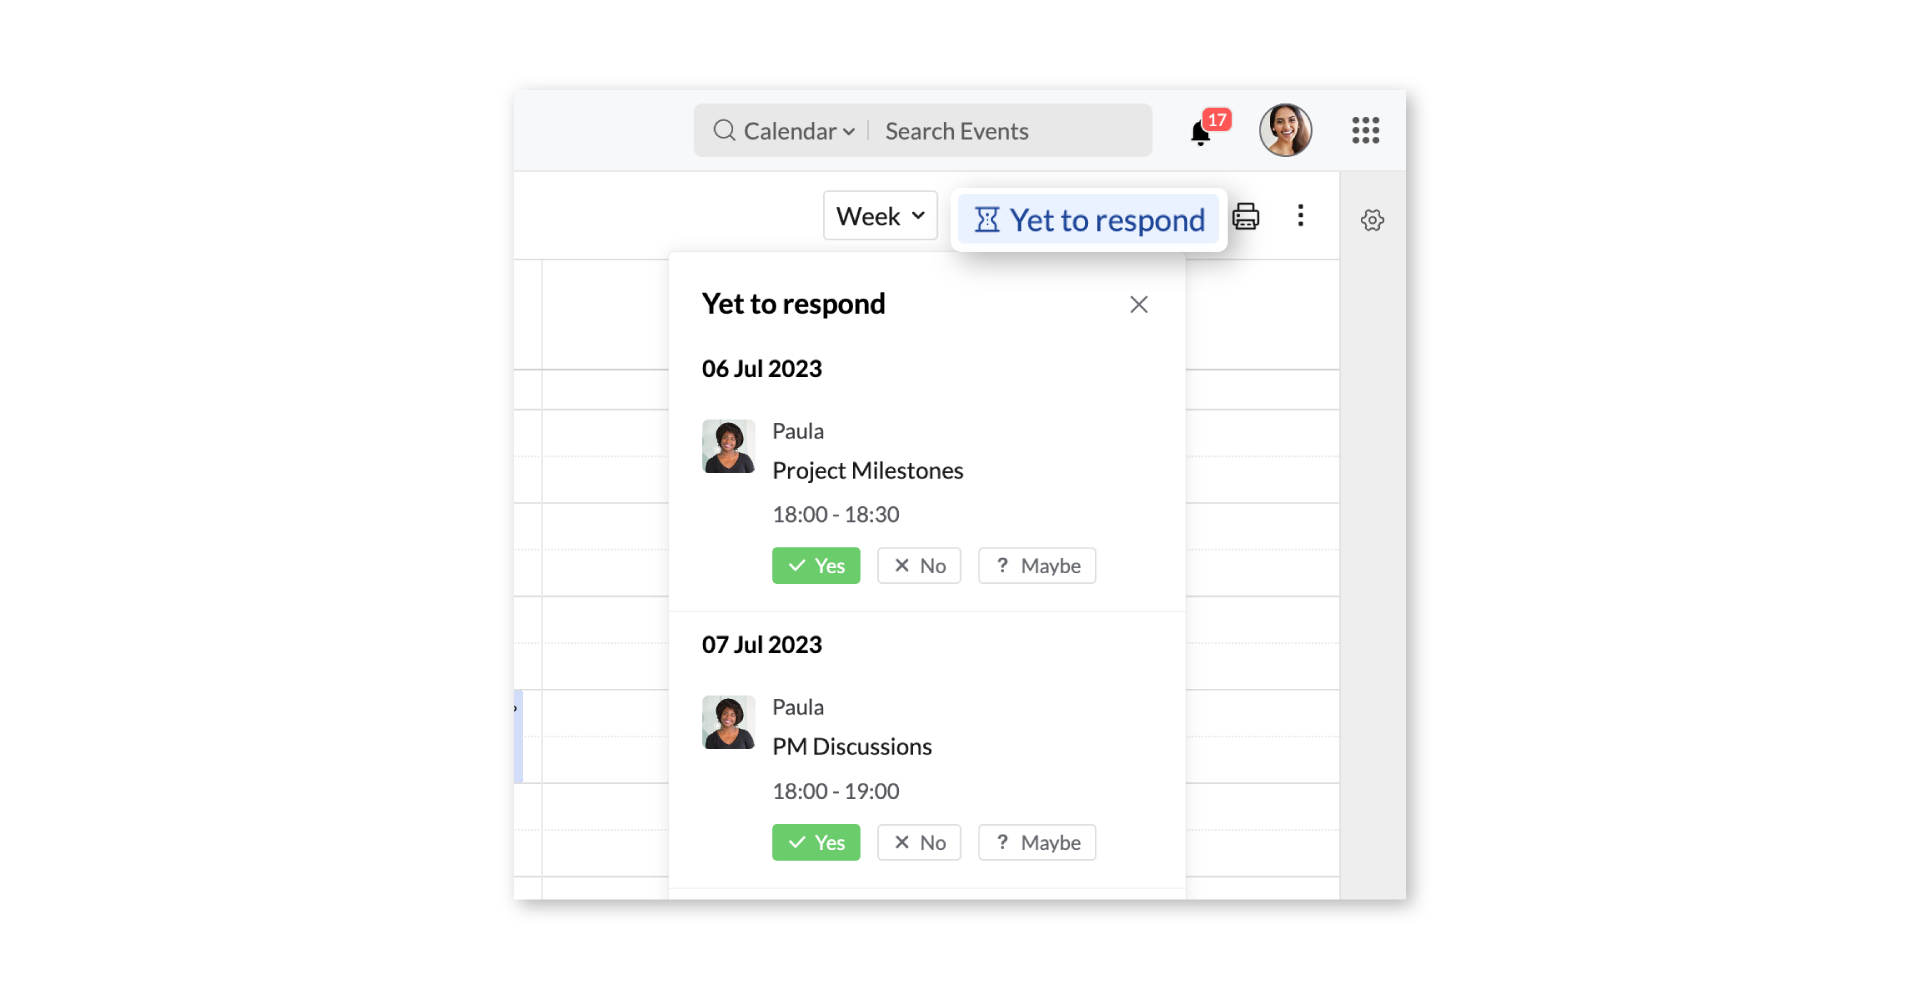Click Paula's avatar for Project Milestones

tap(728, 446)
